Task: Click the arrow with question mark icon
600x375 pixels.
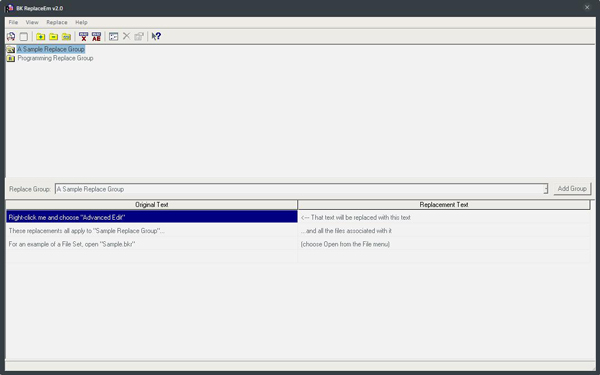Action: tap(156, 36)
